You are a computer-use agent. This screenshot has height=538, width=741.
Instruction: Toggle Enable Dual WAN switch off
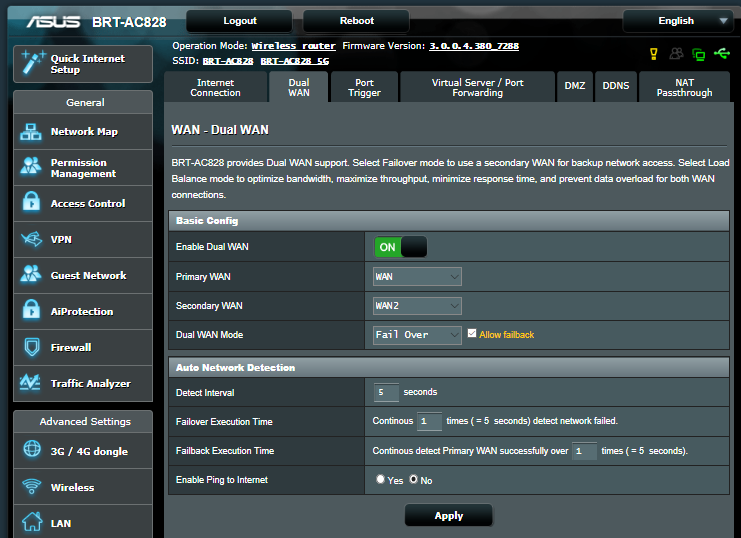pyautogui.click(x=400, y=247)
